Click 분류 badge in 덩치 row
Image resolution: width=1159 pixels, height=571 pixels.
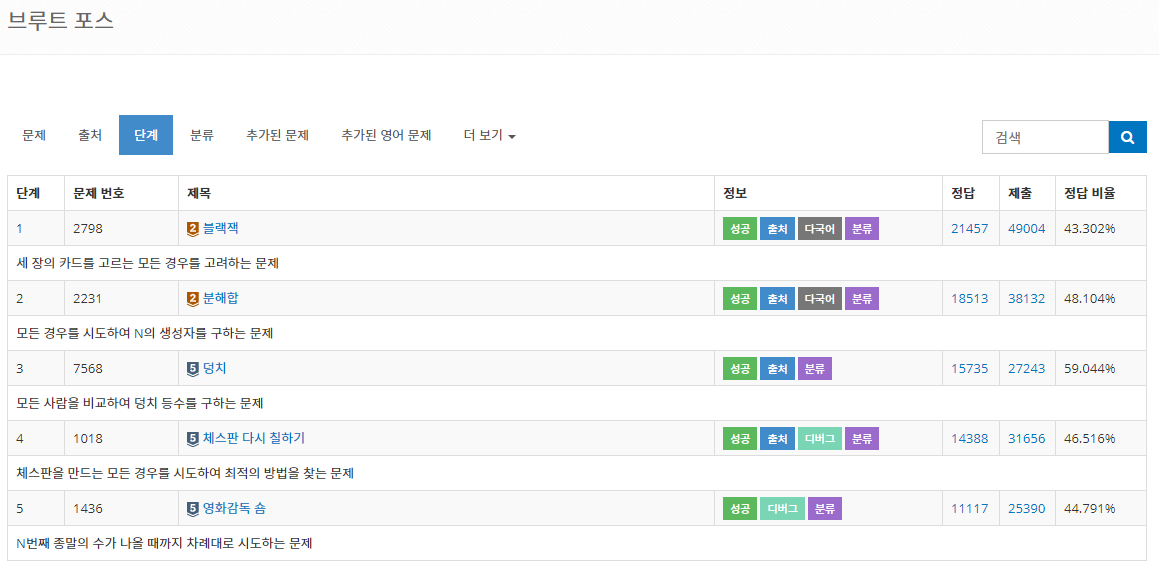coord(815,368)
